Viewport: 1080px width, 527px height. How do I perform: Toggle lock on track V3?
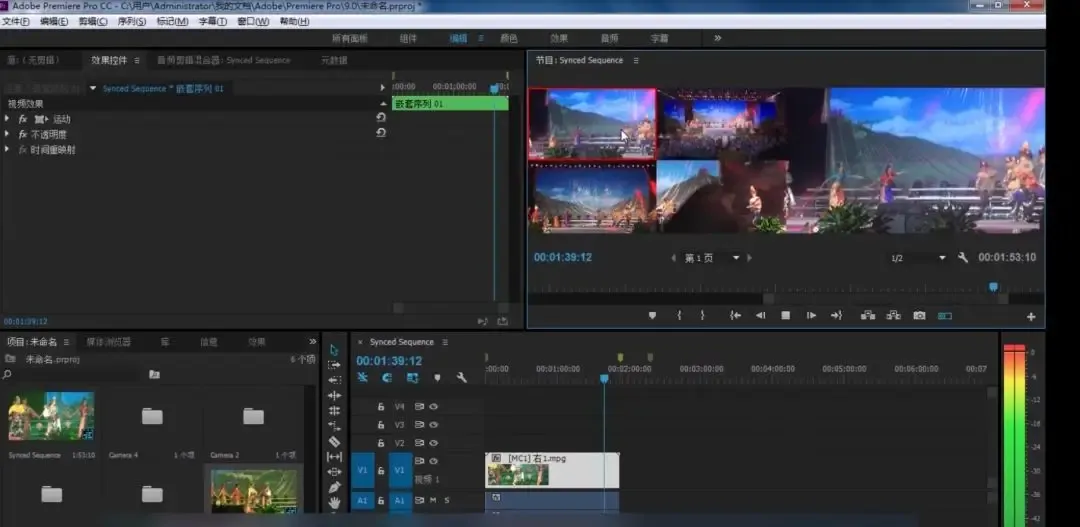click(x=380, y=424)
